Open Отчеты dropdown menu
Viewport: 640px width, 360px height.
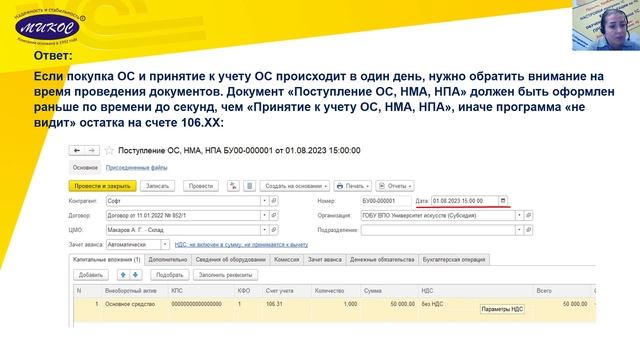[395, 186]
